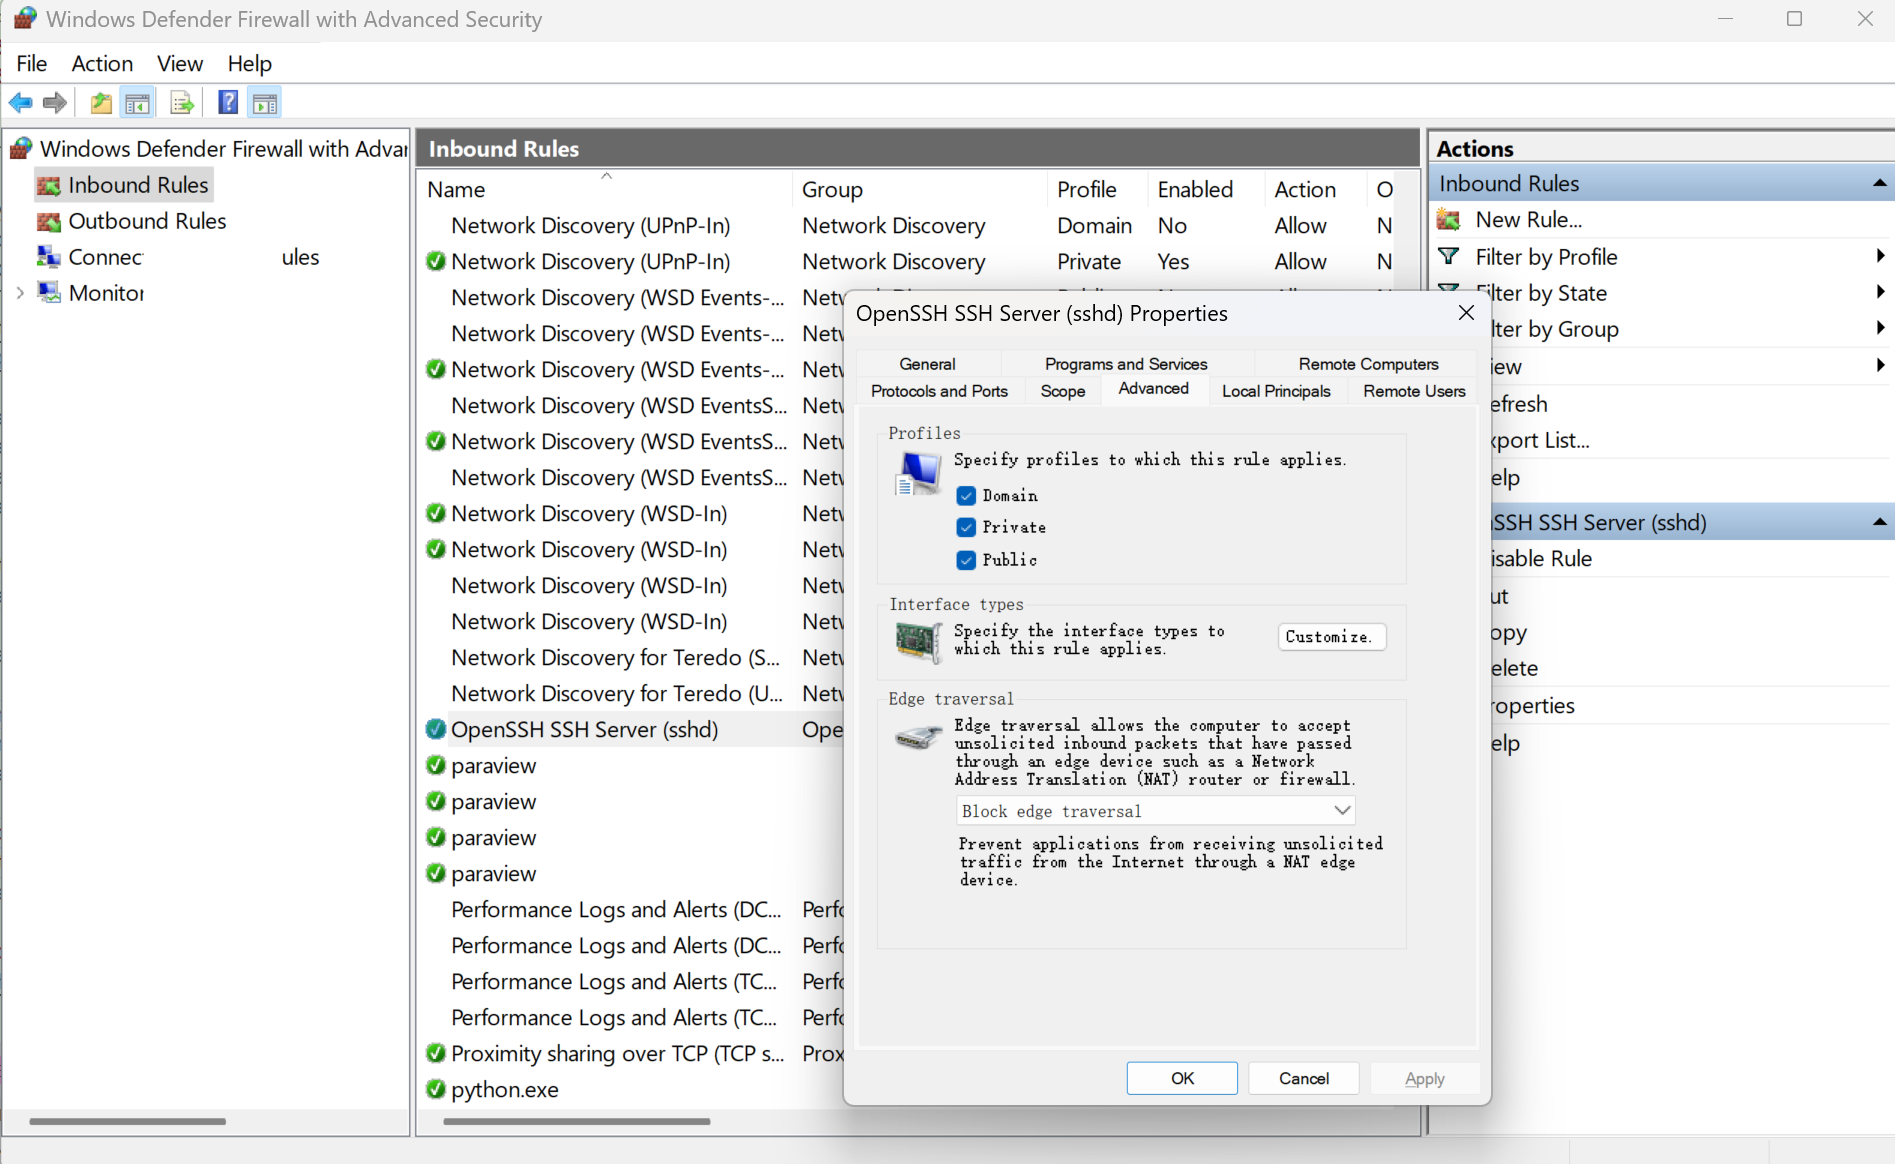1895x1164 pixels.
Task: Sort rules by the Group column header
Action: [x=920, y=189]
